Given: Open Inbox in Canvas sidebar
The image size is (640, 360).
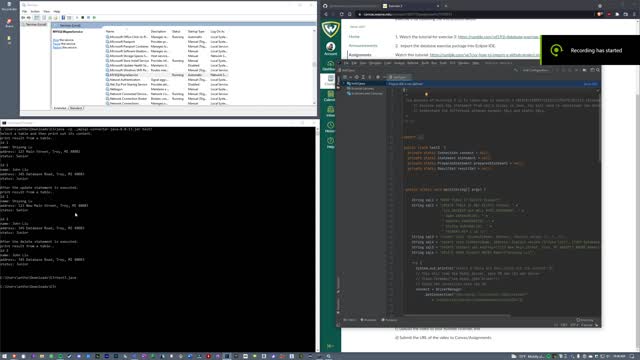Looking at the screenshot, I should coord(330,111).
